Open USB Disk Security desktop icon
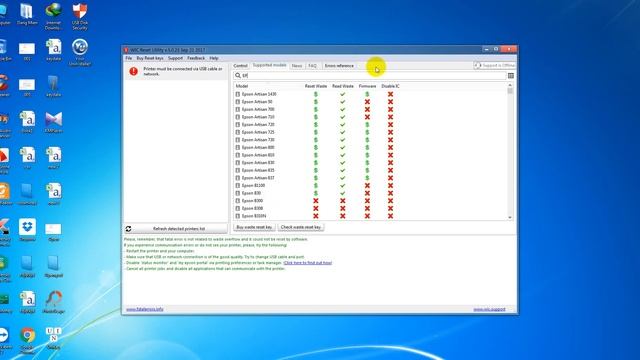 coord(80,16)
